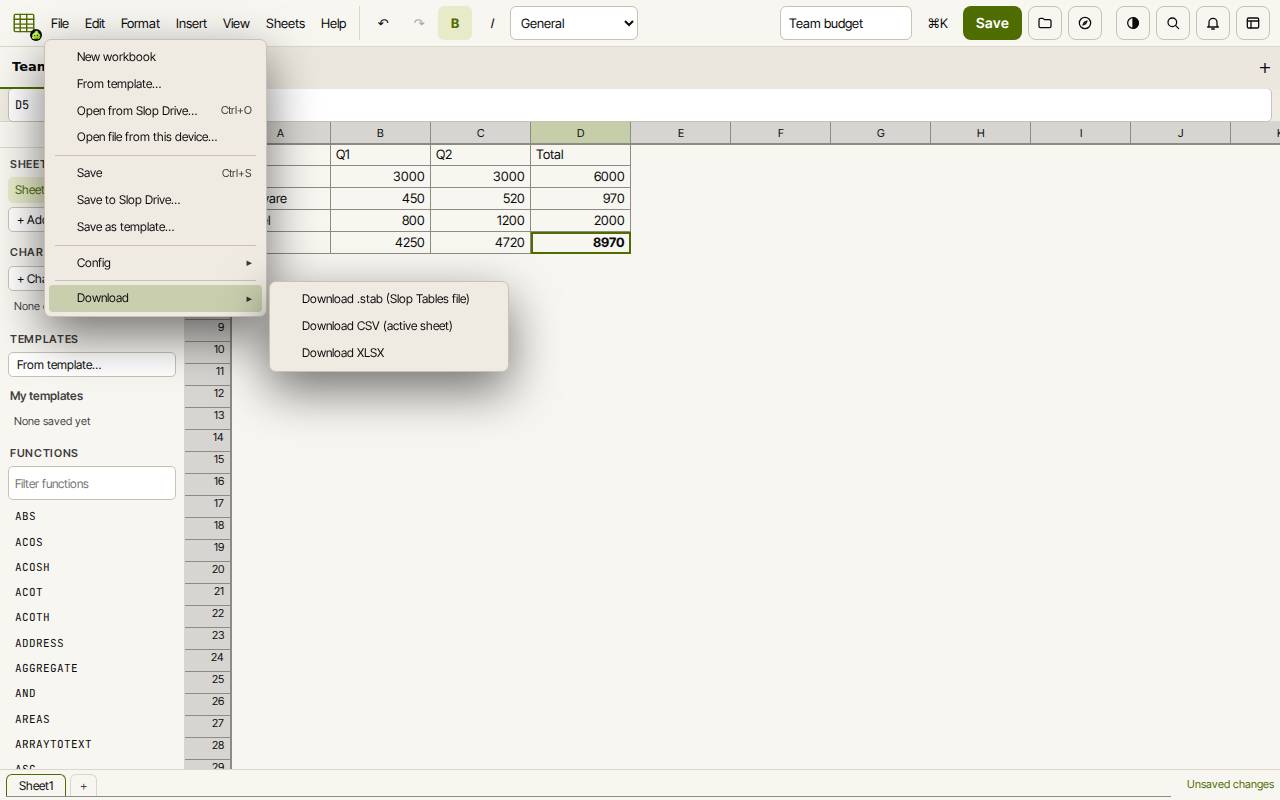Viewport: 1280px width, 800px height.
Task: Choose Save to Slop Drive... entry
Action: (155, 200)
